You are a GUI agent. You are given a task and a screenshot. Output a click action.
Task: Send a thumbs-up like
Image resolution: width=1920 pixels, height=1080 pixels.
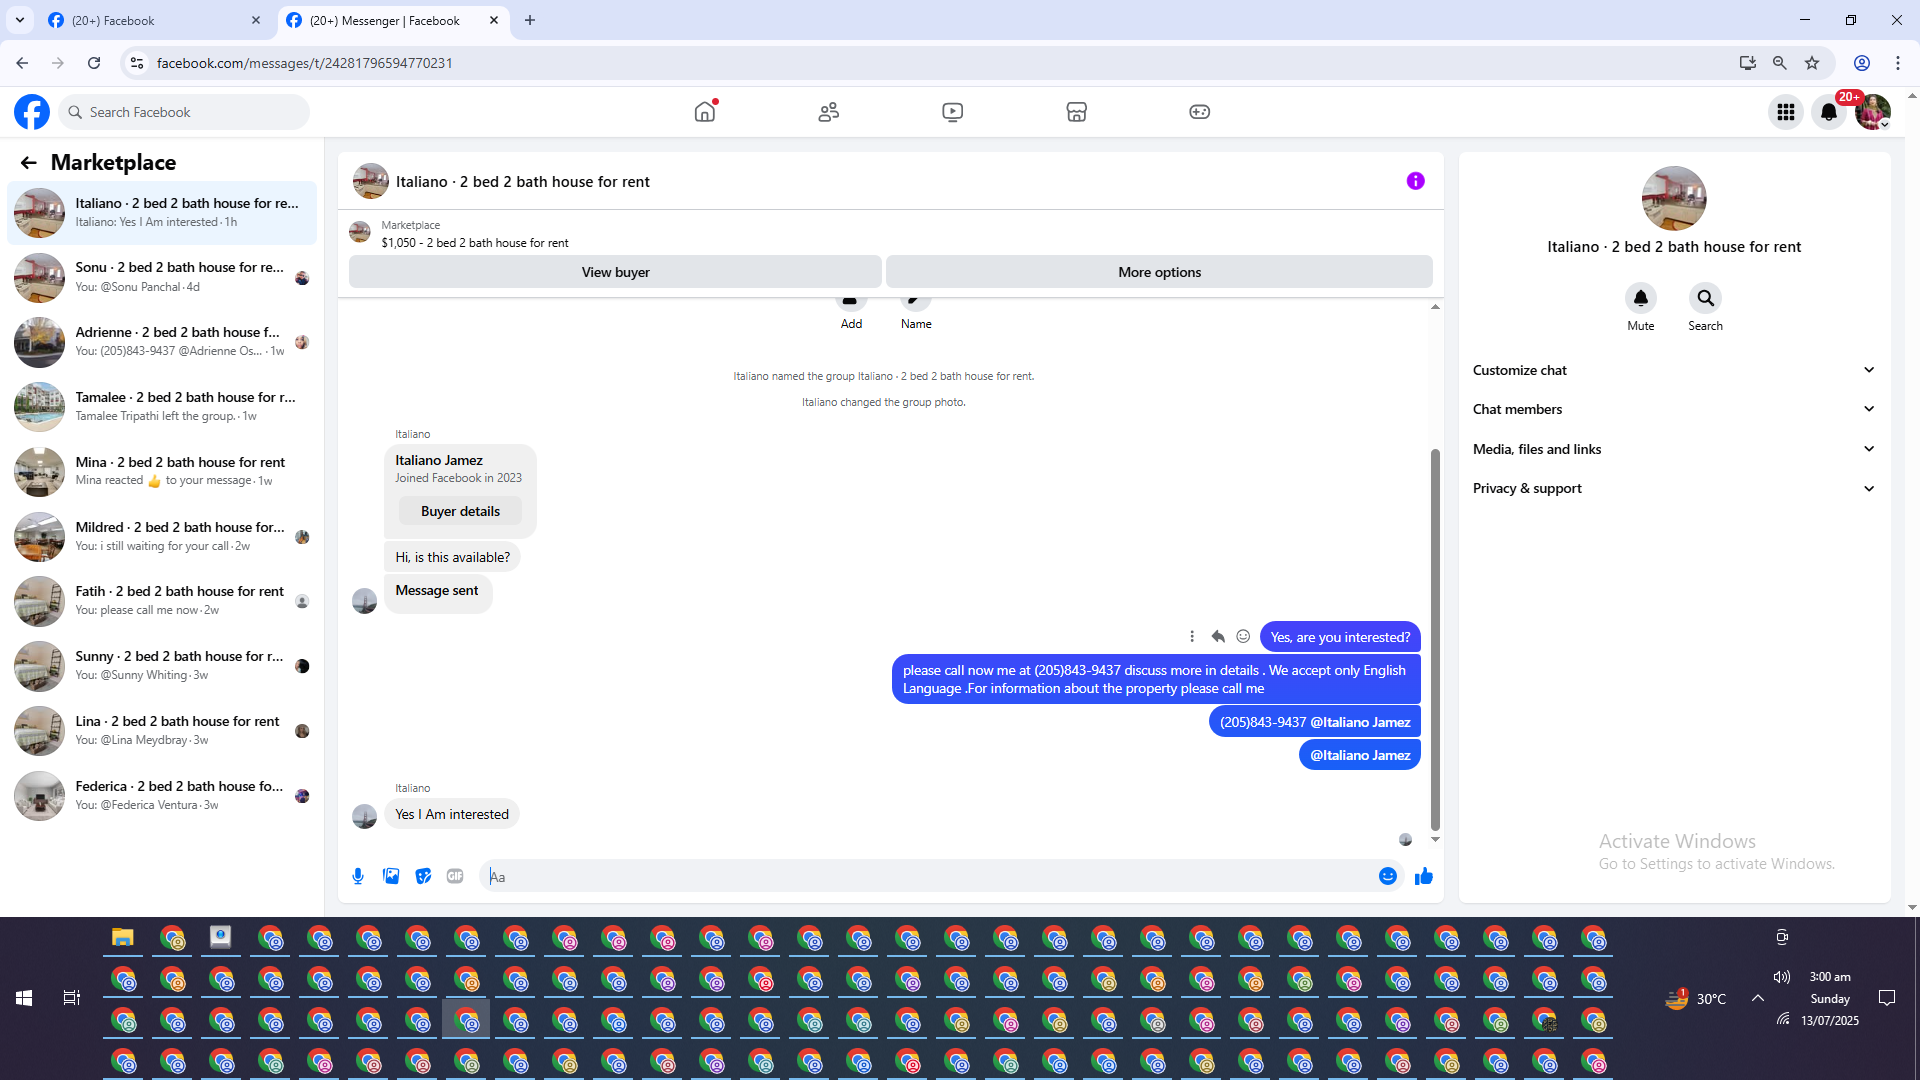tap(1423, 876)
